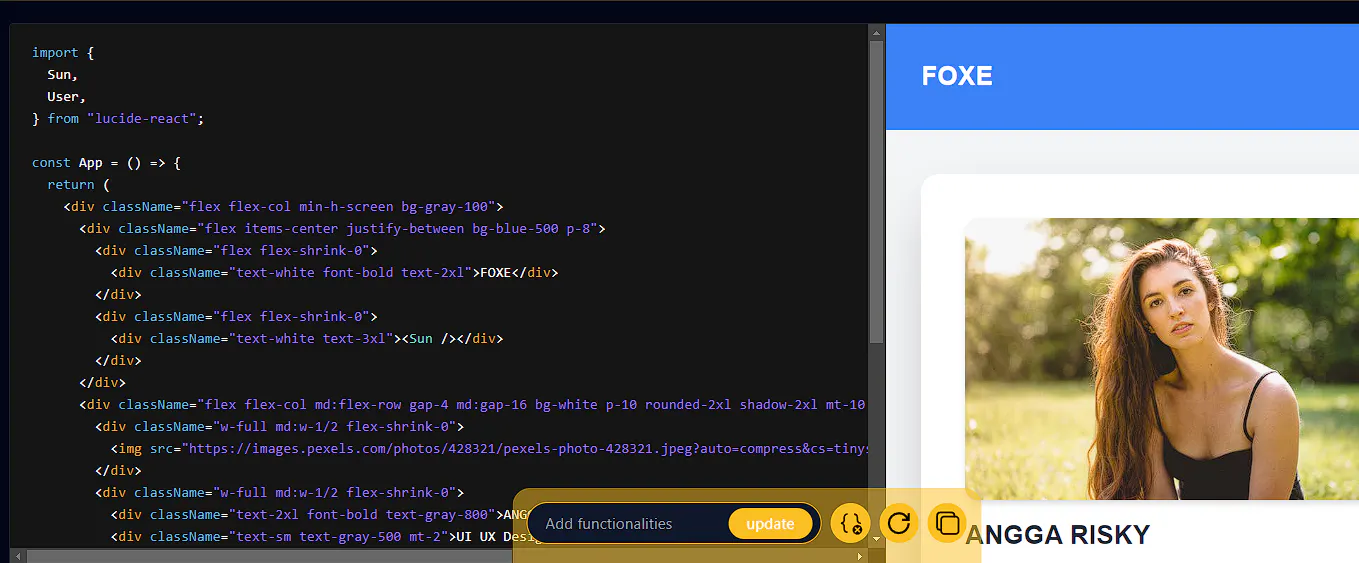This screenshot has width=1359, height=563.
Task: Click the copy code icon
Action: (x=947, y=523)
